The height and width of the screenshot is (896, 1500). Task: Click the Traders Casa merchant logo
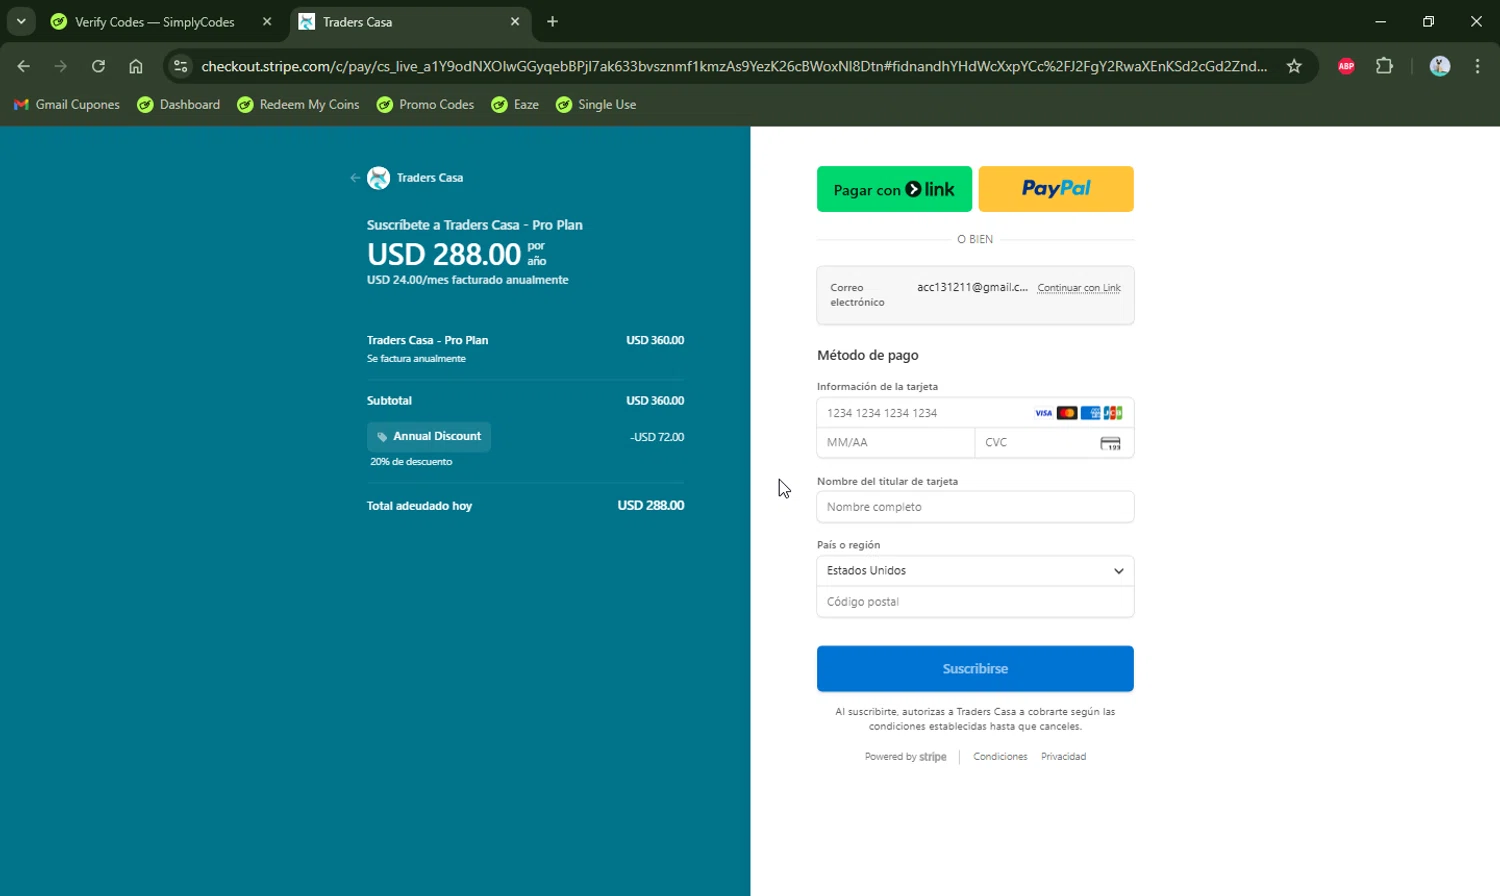coord(378,178)
